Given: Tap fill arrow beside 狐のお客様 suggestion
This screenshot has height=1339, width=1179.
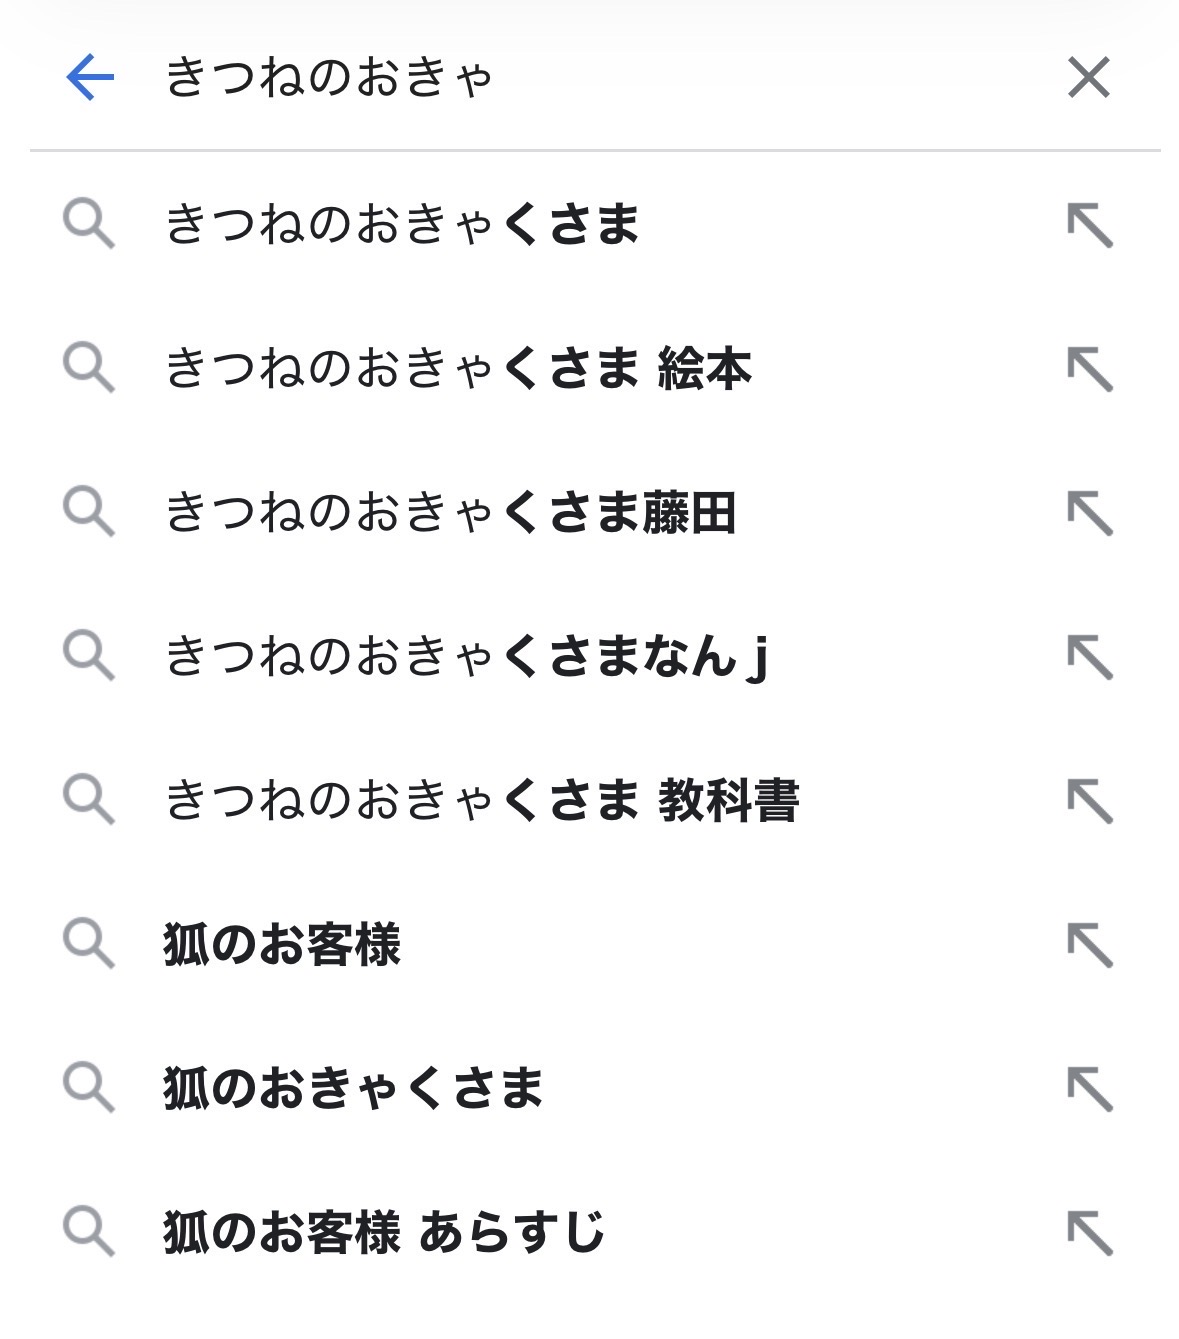Looking at the screenshot, I should click(x=1090, y=945).
